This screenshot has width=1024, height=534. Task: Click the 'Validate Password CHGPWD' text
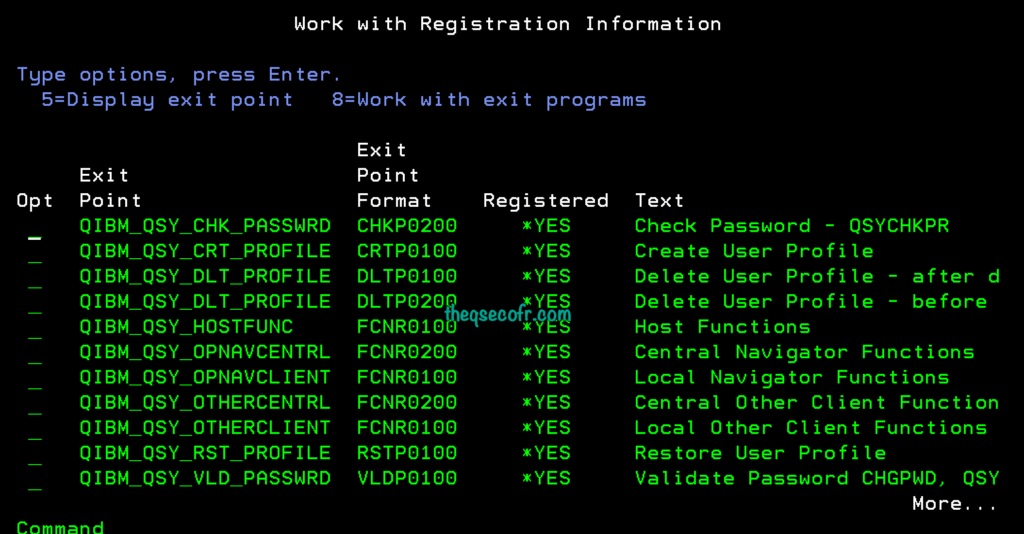(x=786, y=479)
